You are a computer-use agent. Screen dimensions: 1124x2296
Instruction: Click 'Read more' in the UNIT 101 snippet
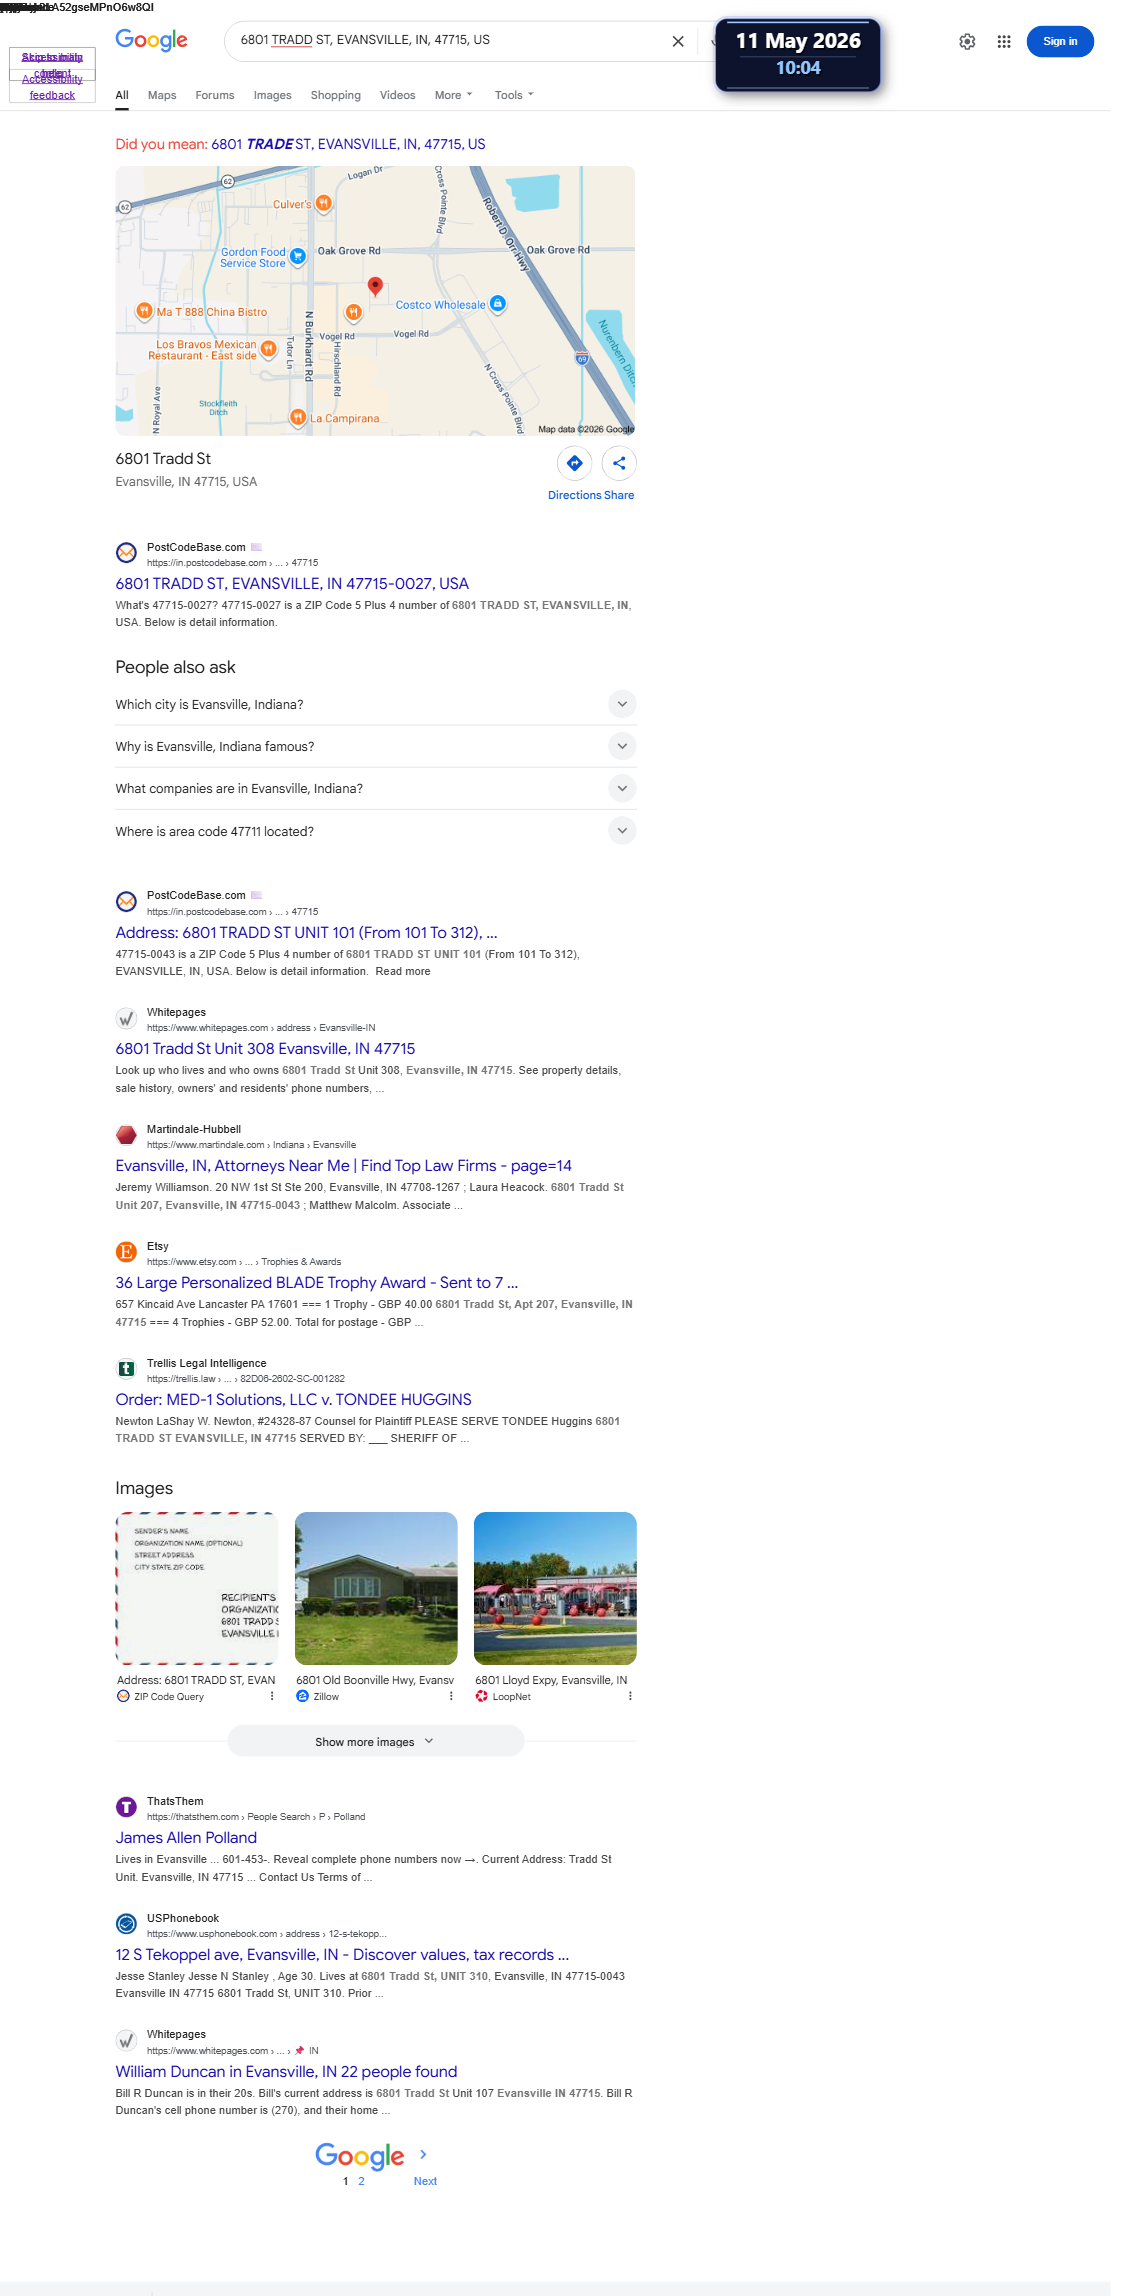403,971
